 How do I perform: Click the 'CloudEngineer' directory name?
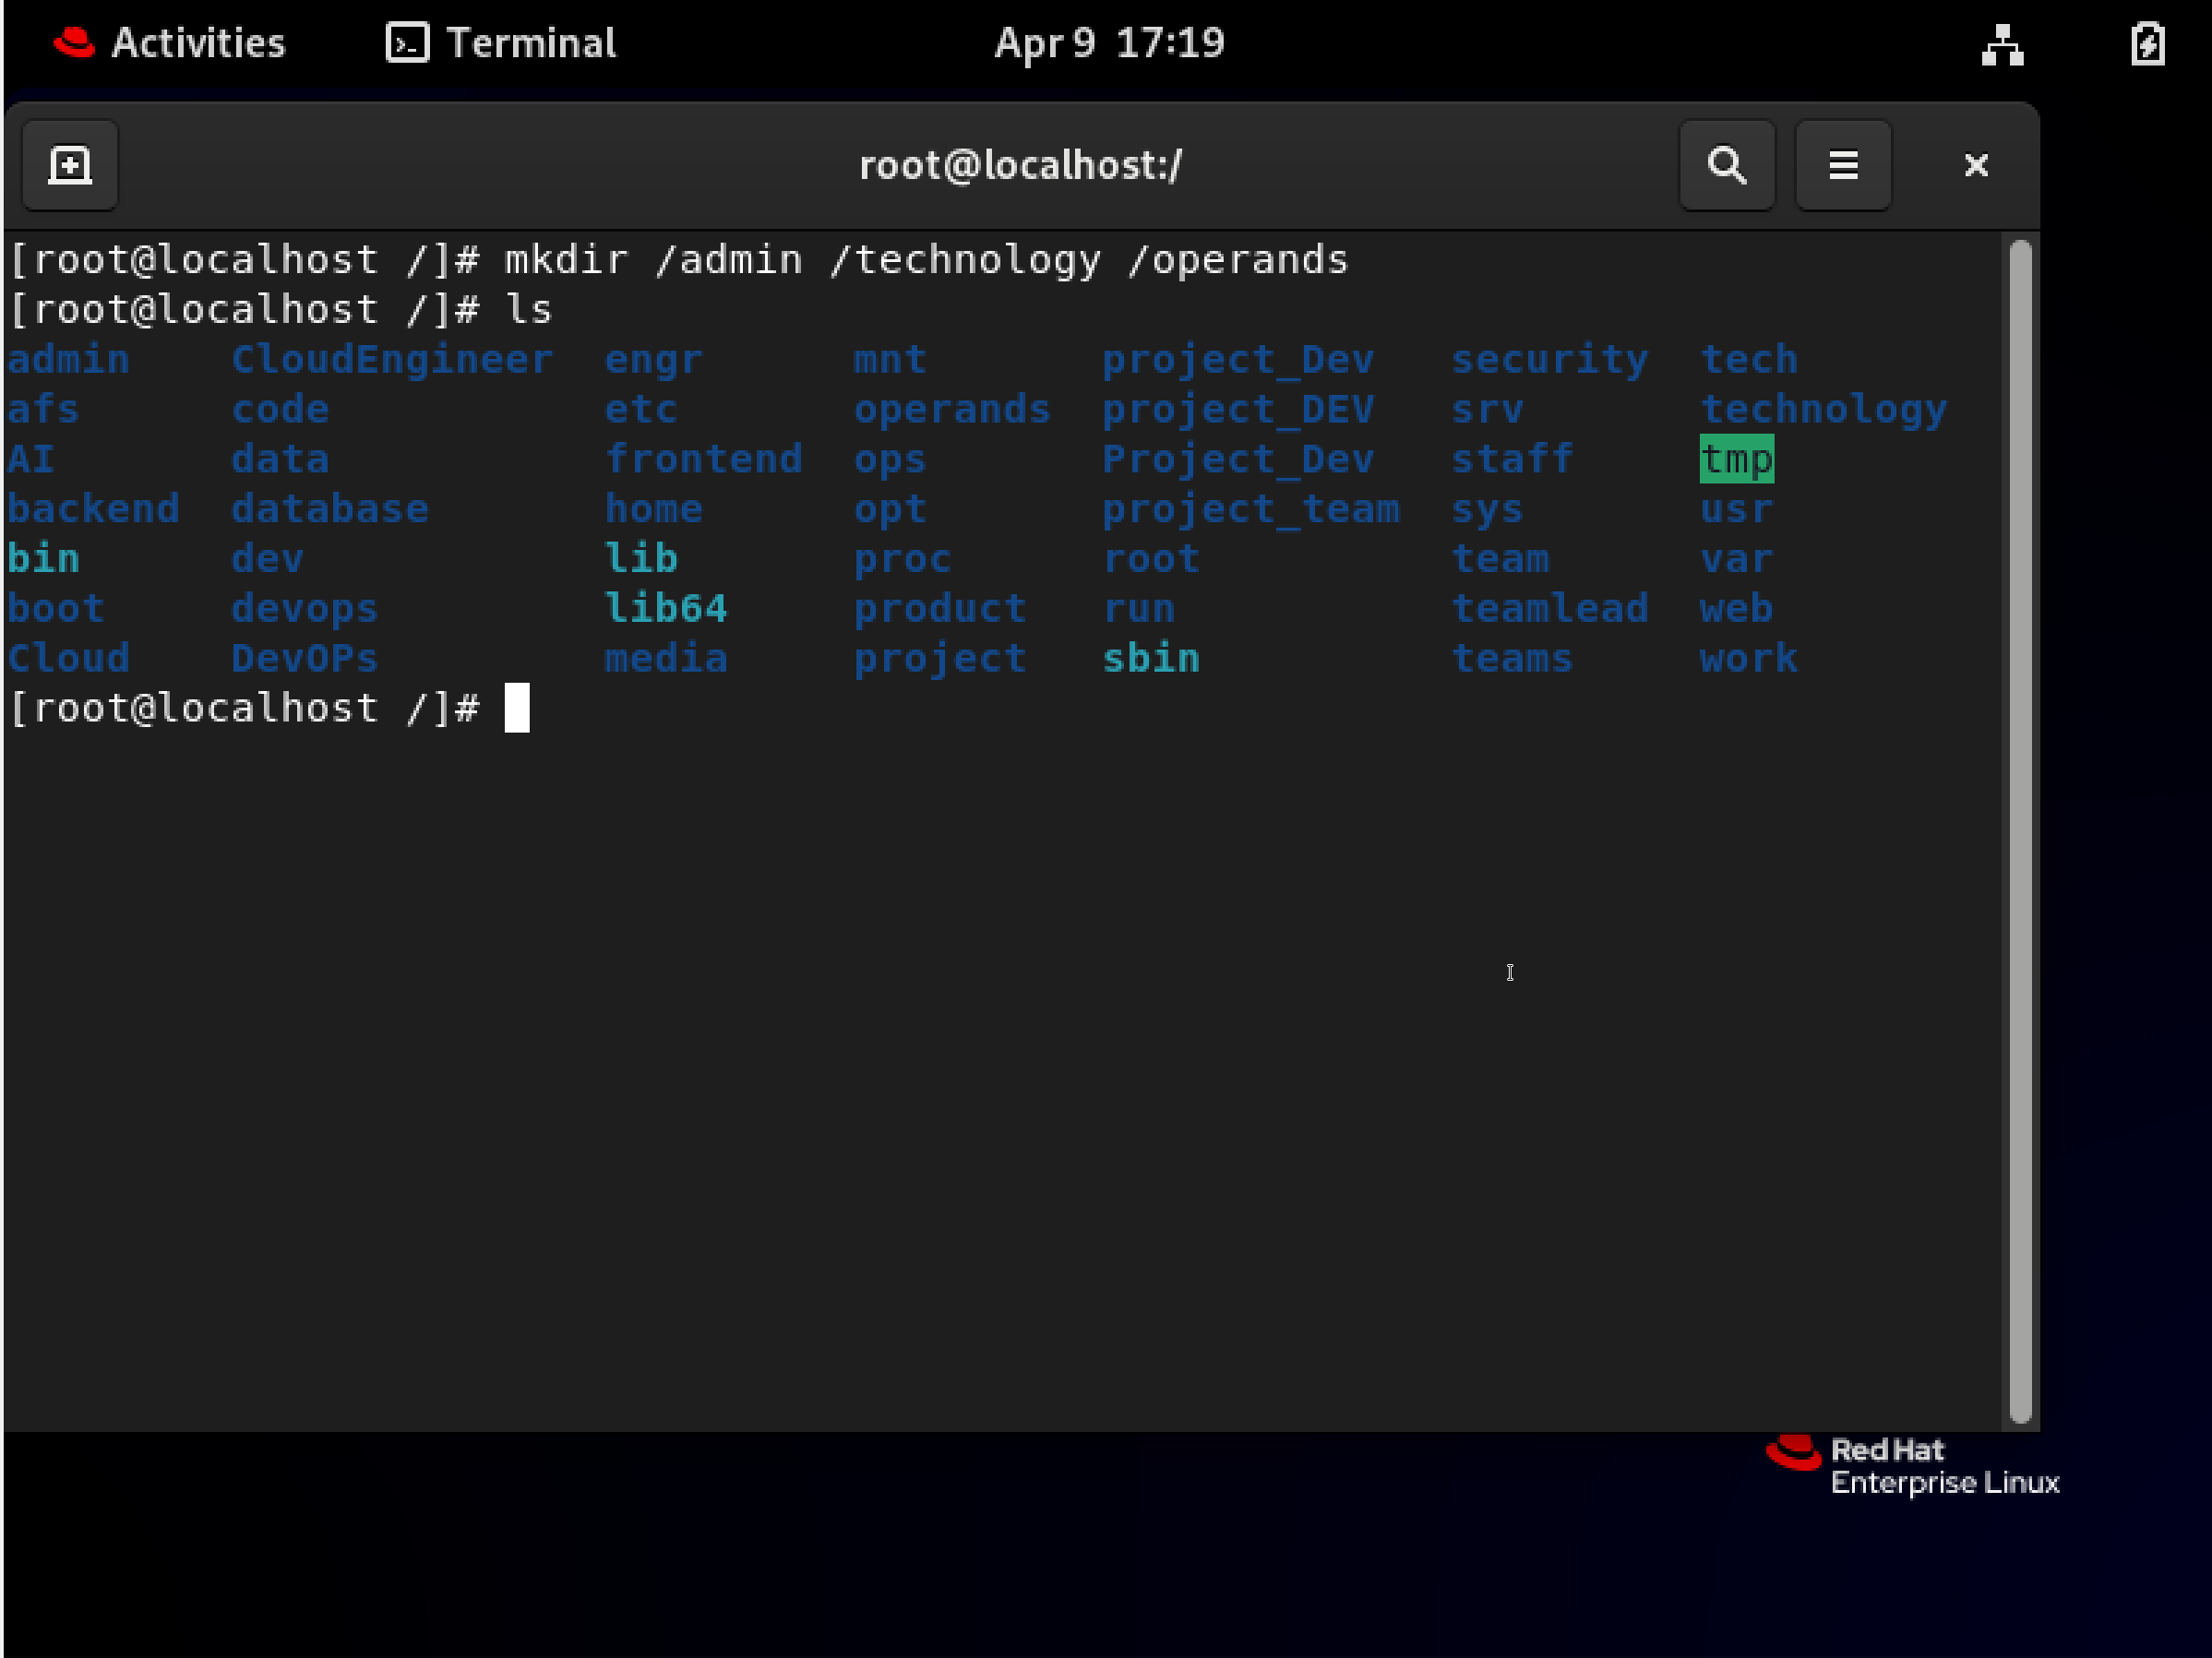click(392, 360)
